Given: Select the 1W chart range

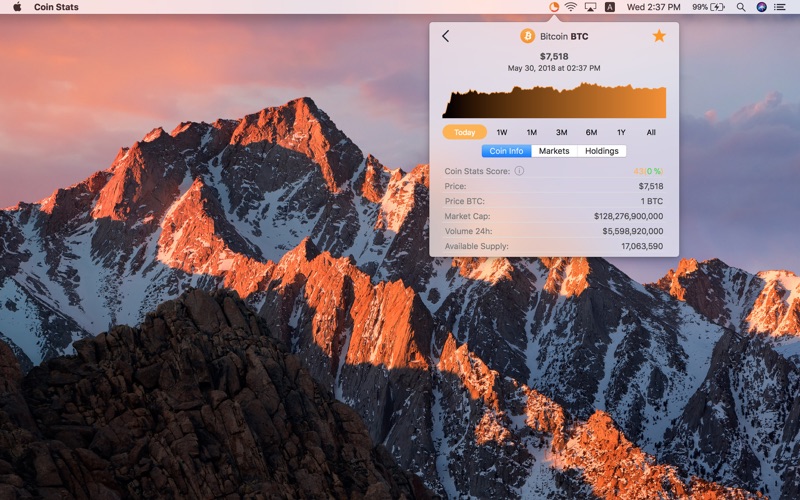Looking at the screenshot, I should pyautogui.click(x=502, y=132).
